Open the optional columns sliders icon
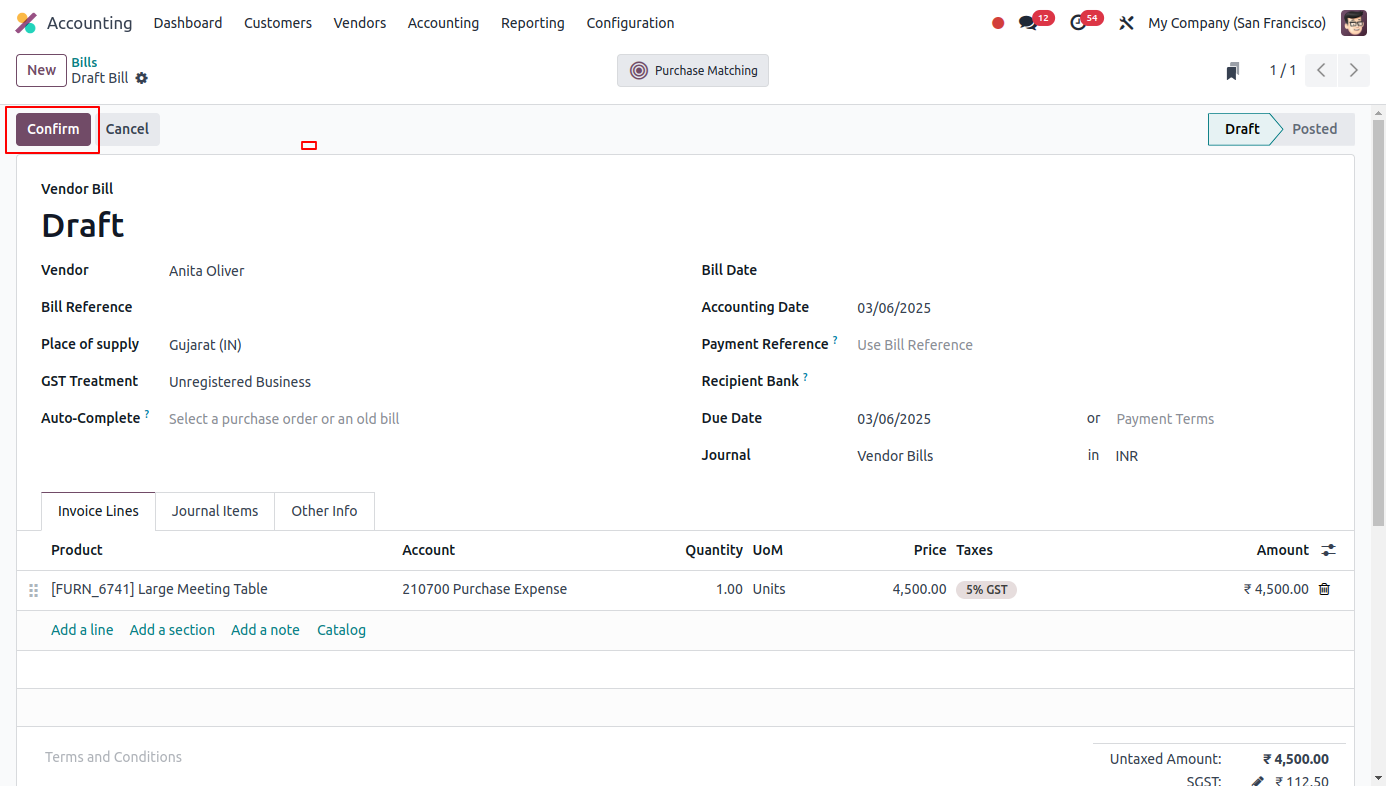This screenshot has width=1386, height=786. (1328, 549)
